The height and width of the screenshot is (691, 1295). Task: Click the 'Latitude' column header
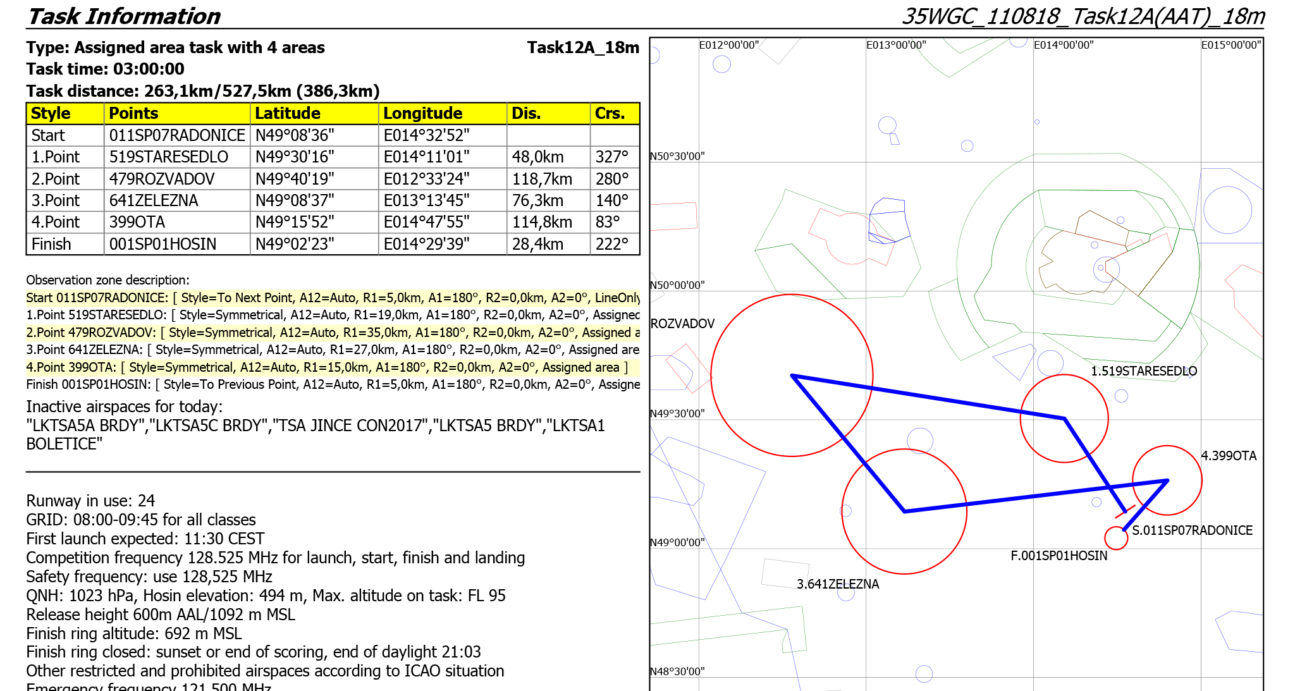287,113
